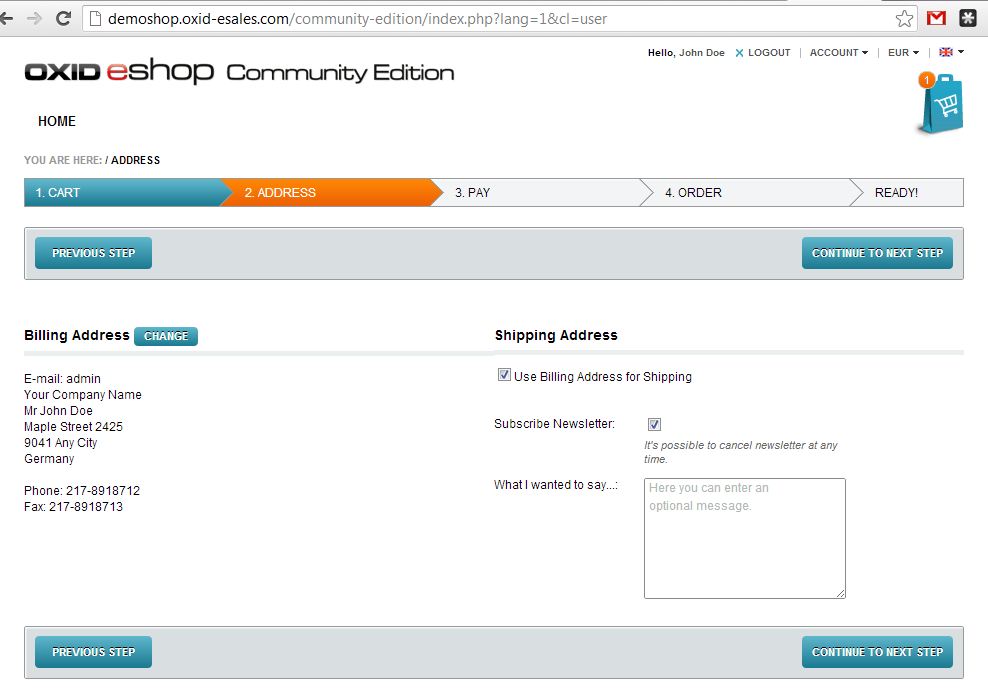Toggle the Subscribe Newsletter checkbox
The height and width of the screenshot is (695, 988).
654,424
